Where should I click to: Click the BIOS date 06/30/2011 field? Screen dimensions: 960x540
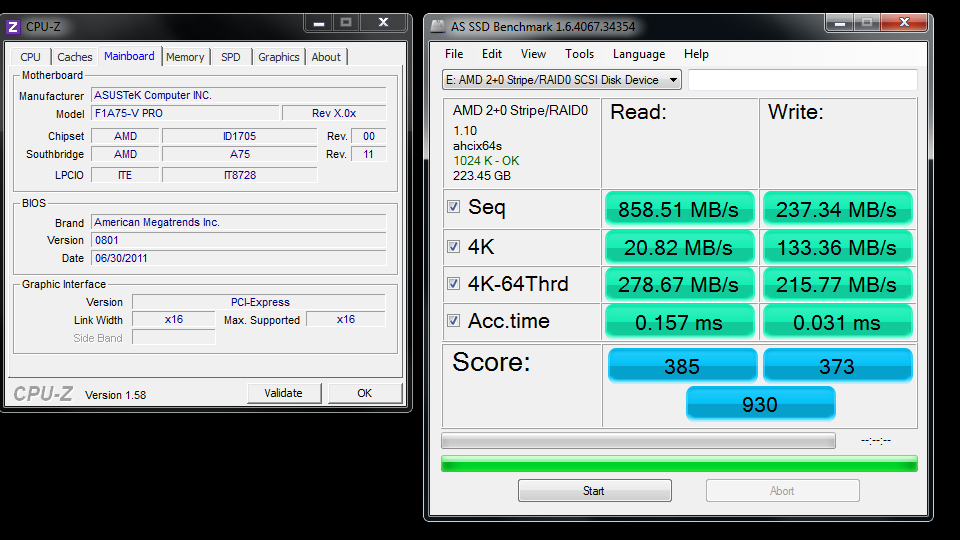click(x=239, y=258)
